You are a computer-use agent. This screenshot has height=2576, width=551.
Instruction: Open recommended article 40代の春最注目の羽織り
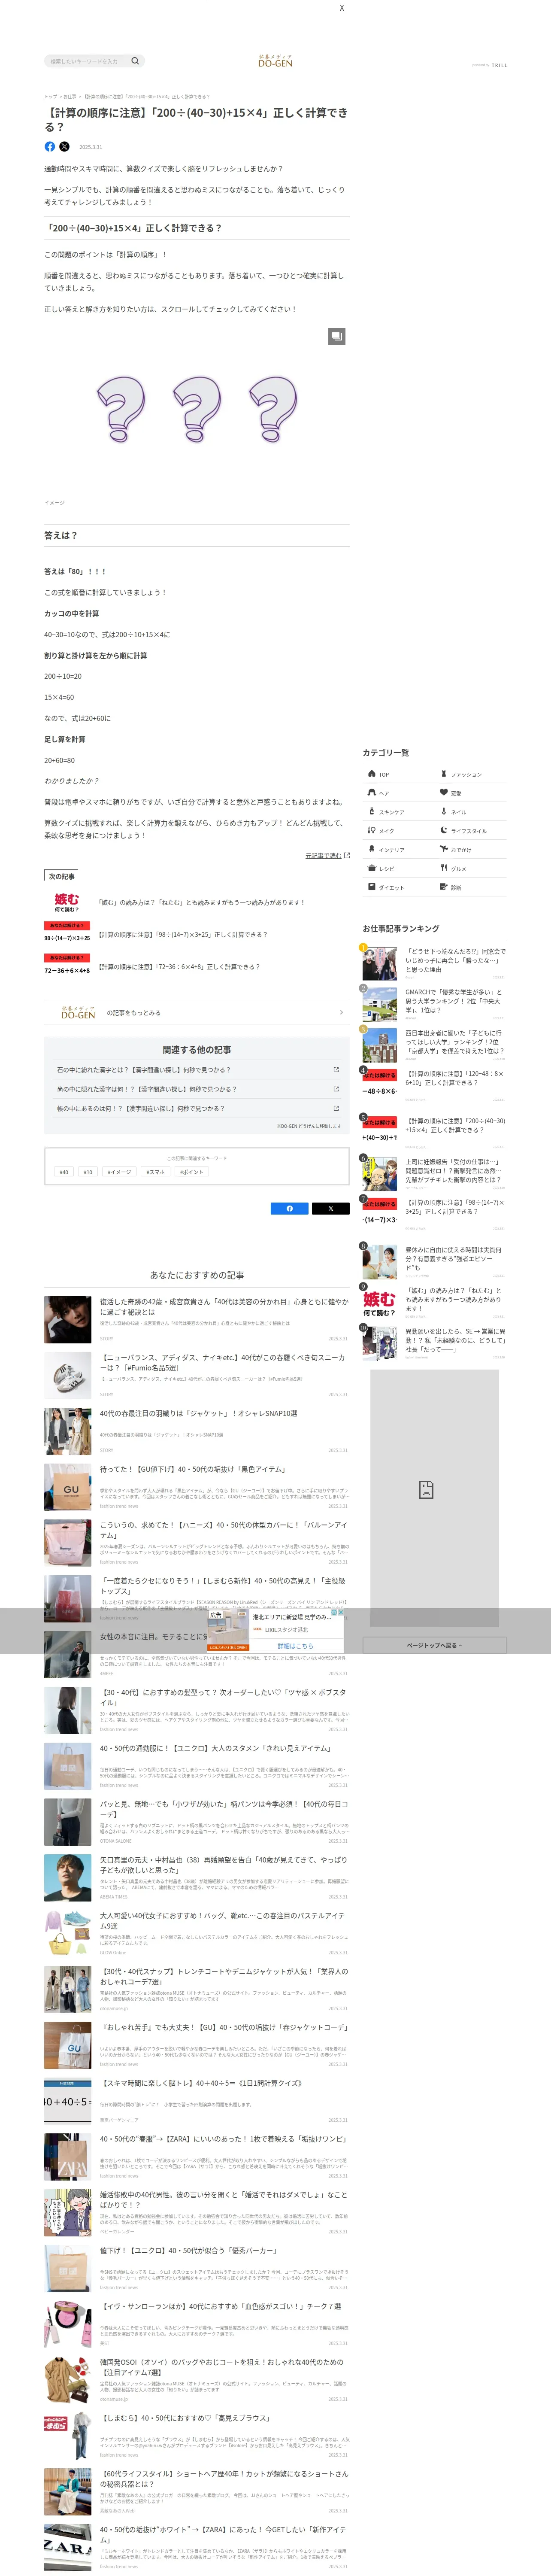197,1431
